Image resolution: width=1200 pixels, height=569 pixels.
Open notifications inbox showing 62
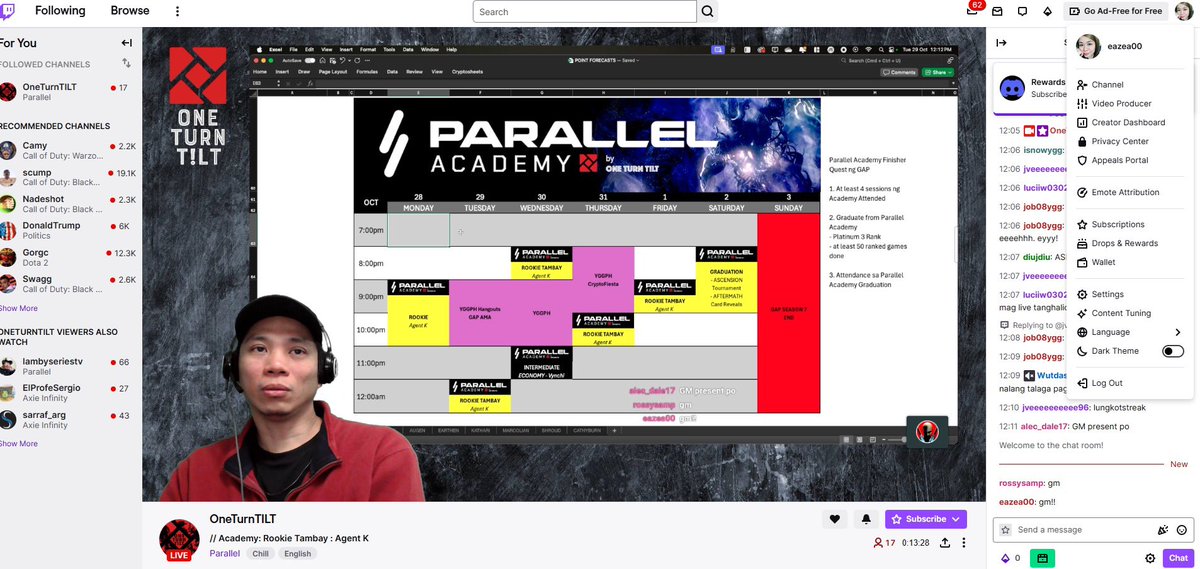click(x=973, y=11)
